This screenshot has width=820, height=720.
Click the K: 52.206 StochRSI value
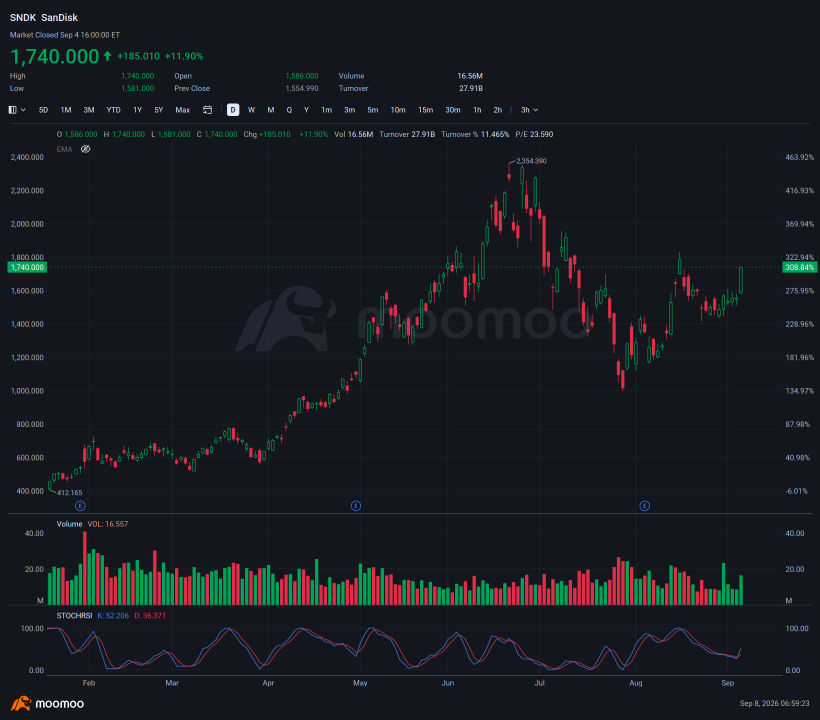(x=113, y=615)
